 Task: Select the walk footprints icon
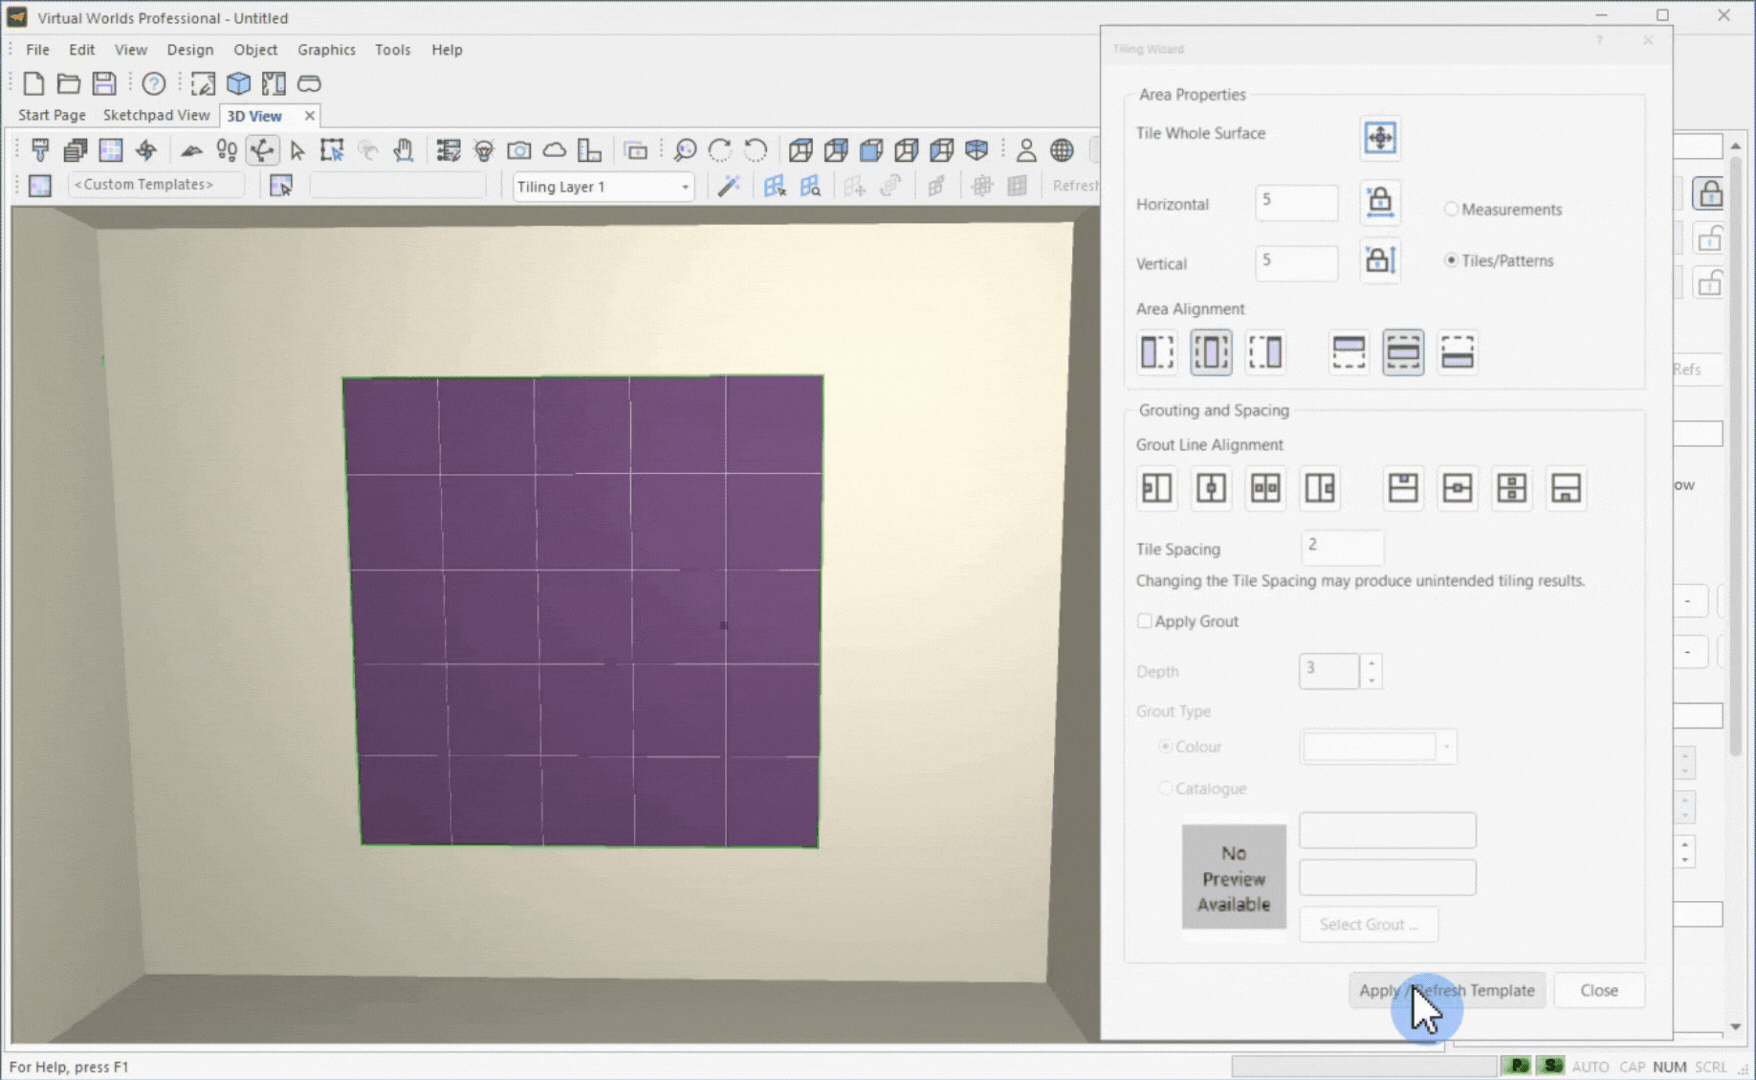[227, 150]
